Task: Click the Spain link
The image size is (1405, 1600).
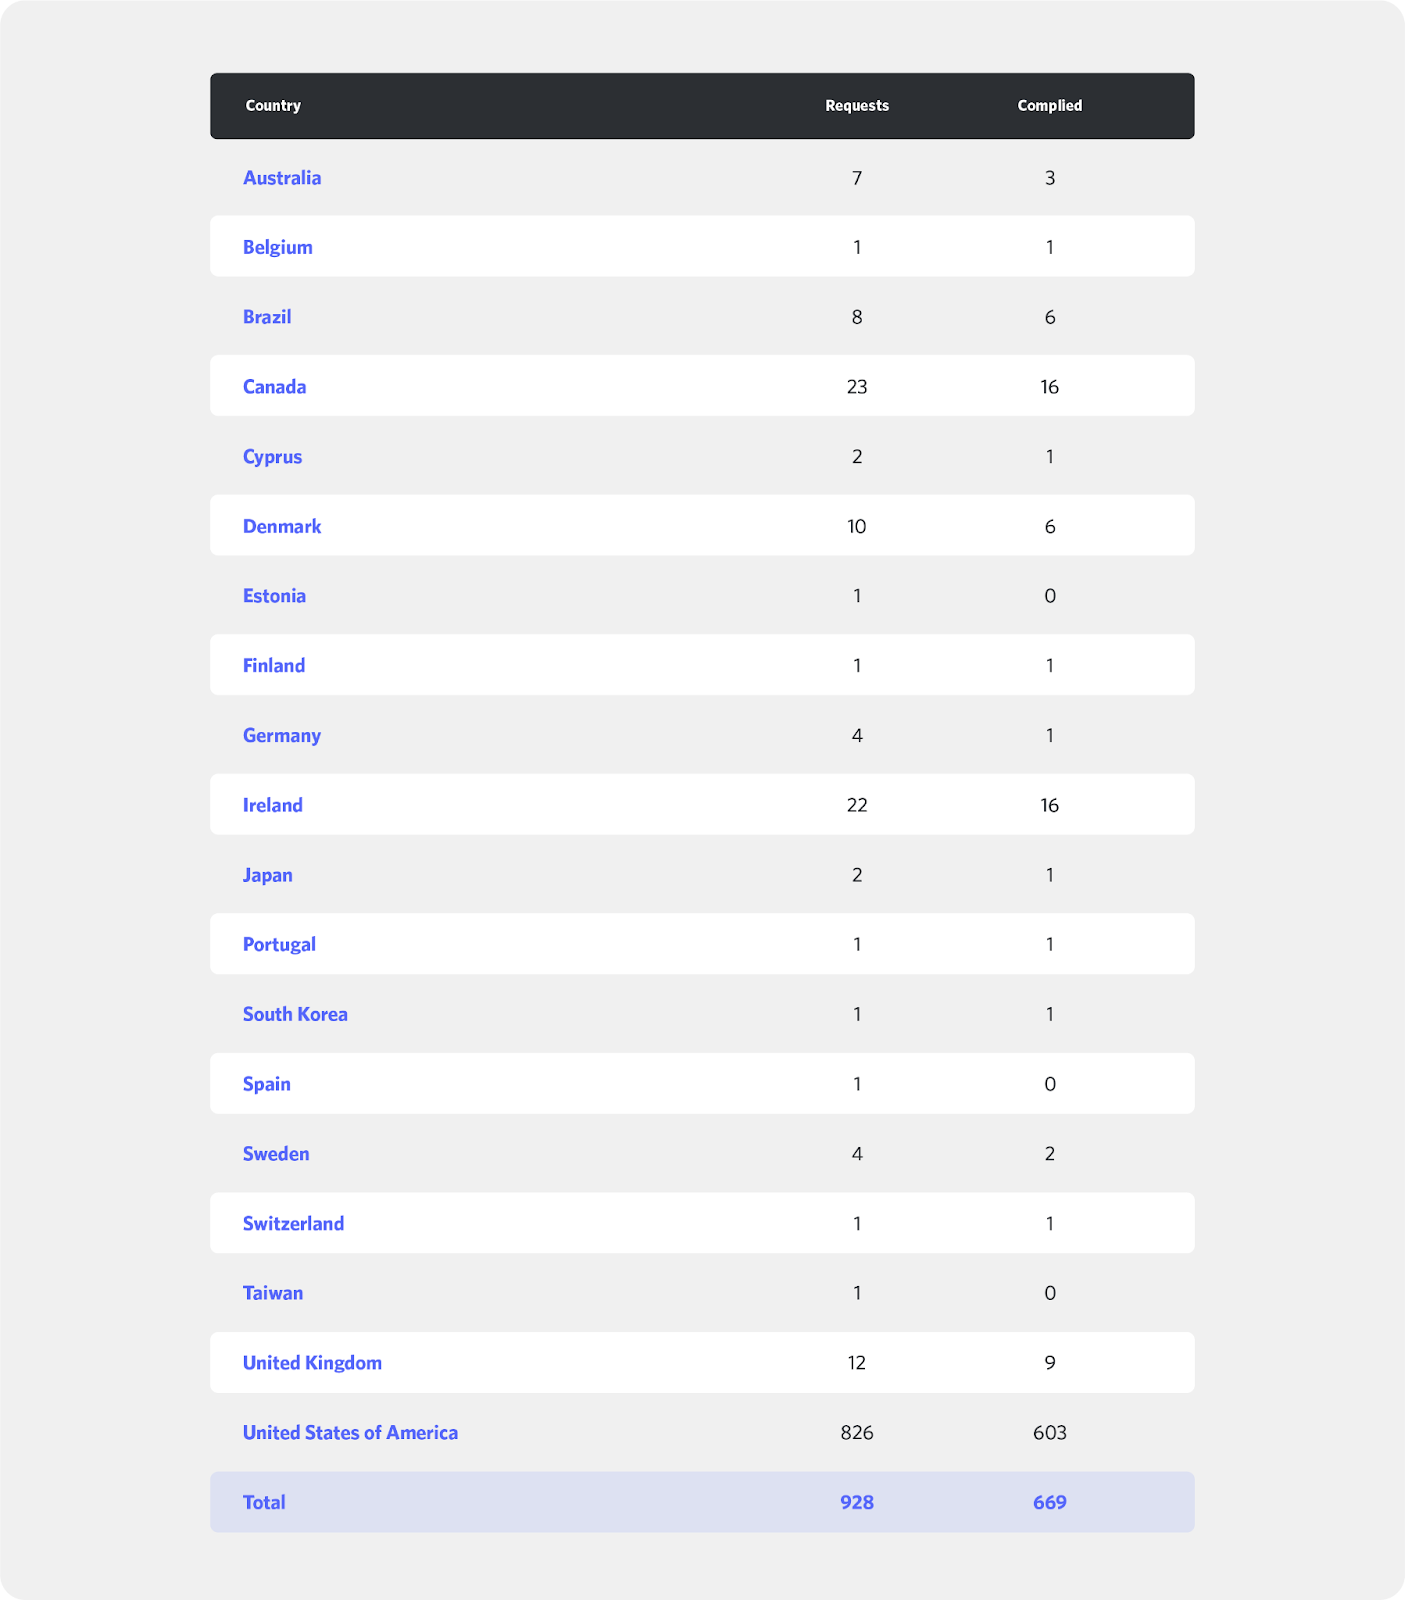Action: pyautogui.click(x=267, y=1084)
